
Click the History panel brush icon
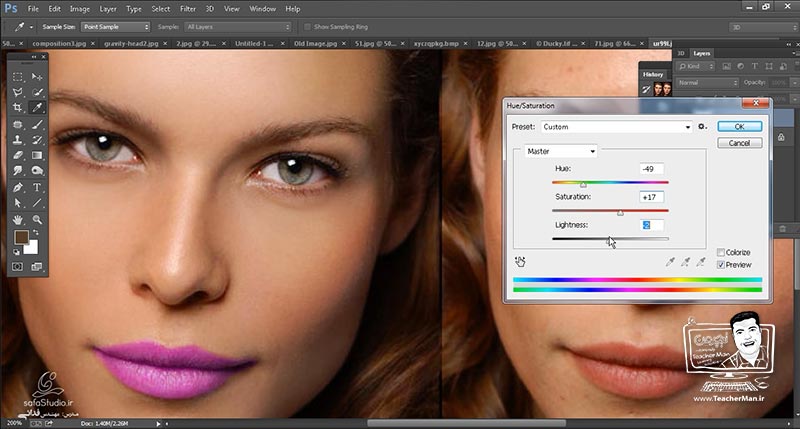(x=646, y=90)
